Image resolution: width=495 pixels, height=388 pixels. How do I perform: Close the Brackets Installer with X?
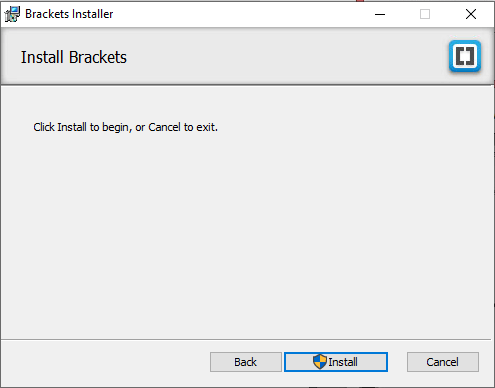click(x=471, y=14)
